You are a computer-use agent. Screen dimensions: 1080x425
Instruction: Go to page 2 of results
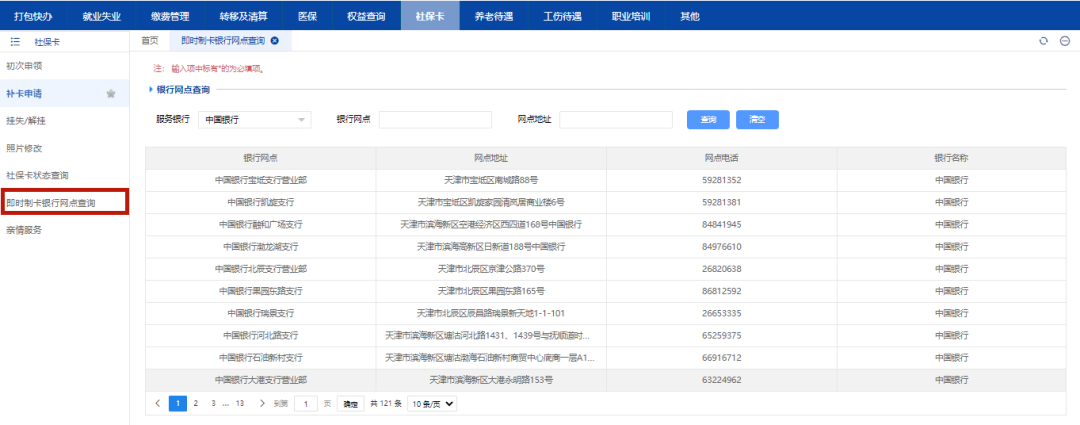(196, 403)
